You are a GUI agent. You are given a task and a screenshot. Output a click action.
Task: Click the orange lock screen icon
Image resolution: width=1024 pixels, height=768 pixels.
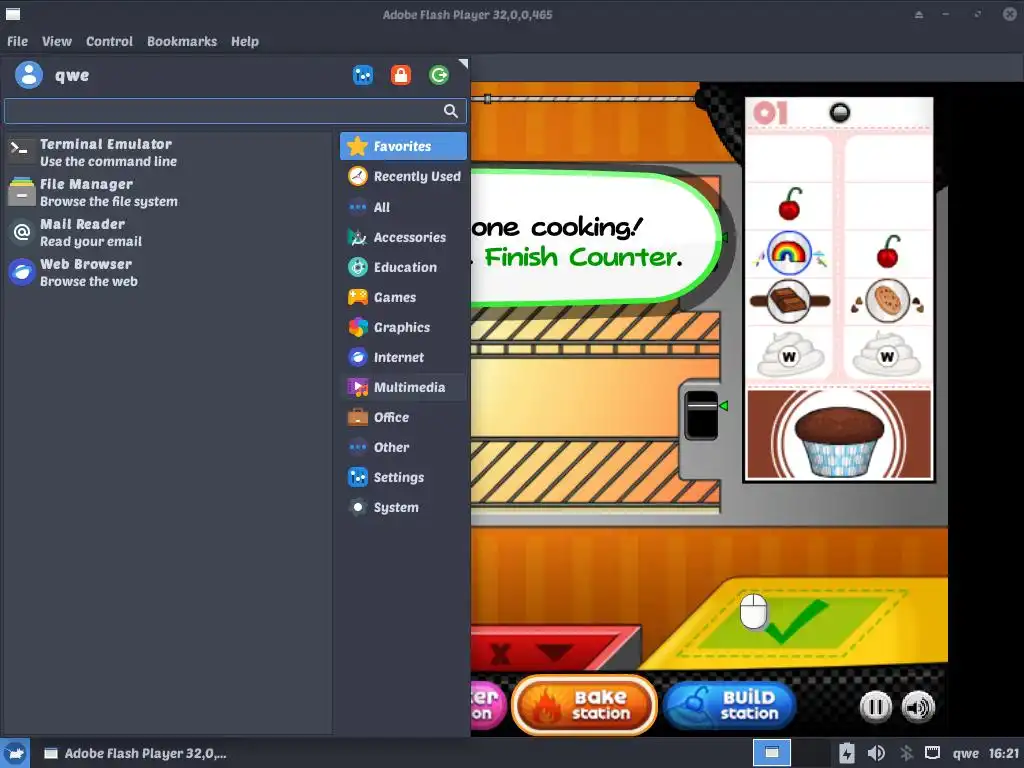point(401,75)
